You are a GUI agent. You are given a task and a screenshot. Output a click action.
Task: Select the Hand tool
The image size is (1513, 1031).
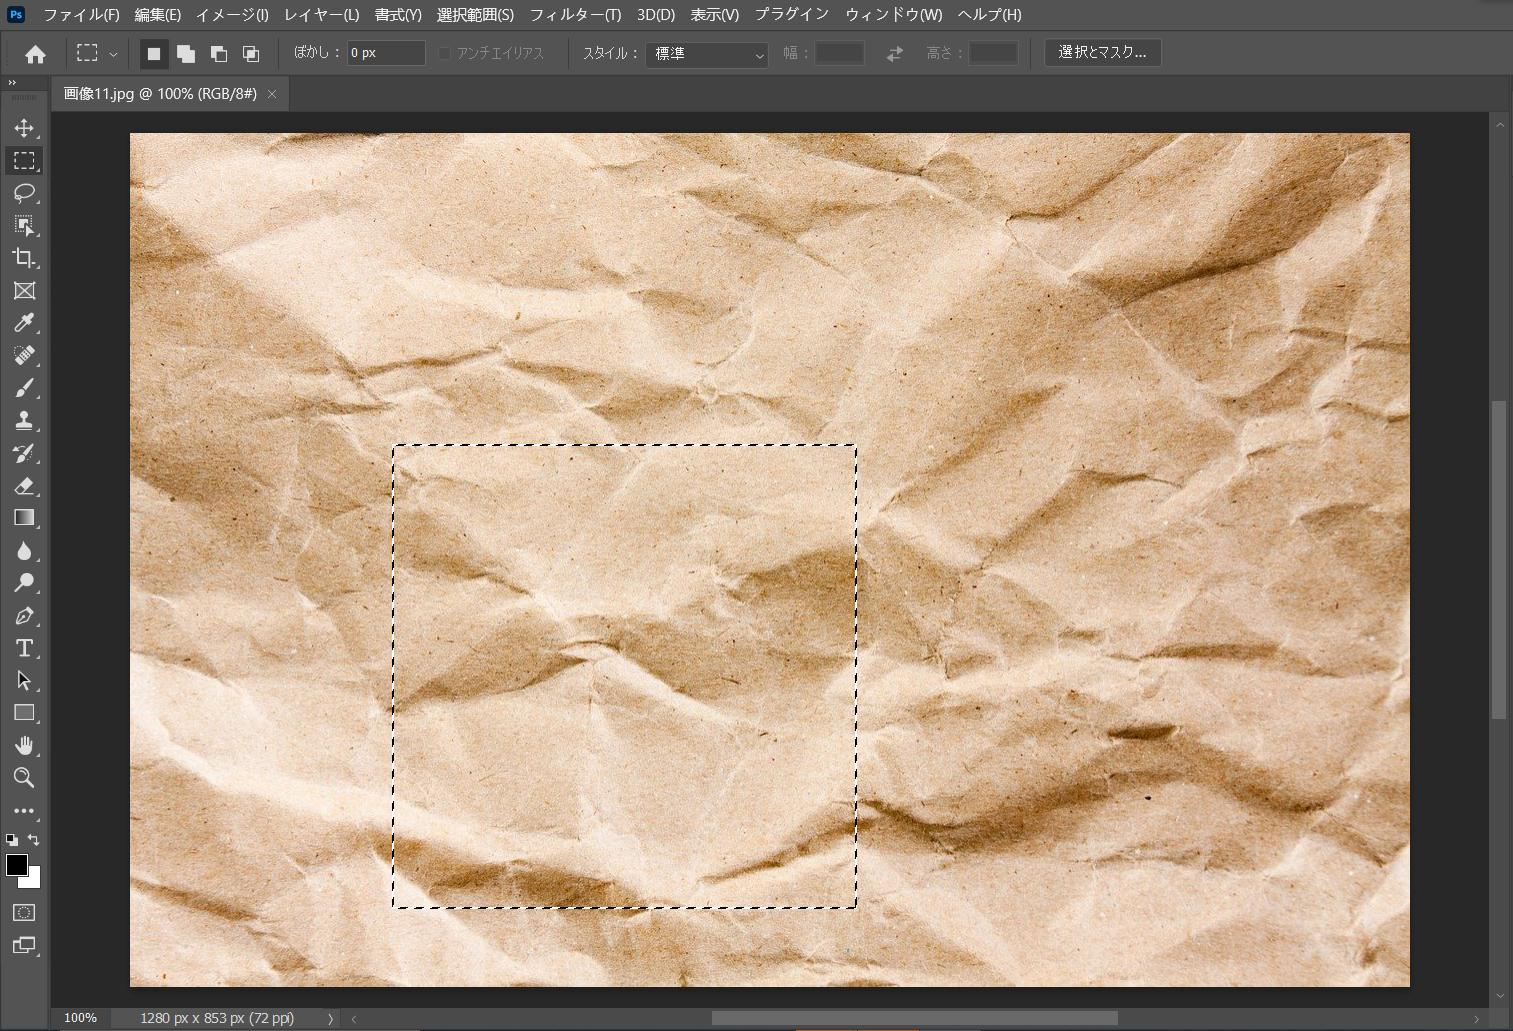[24, 745]
